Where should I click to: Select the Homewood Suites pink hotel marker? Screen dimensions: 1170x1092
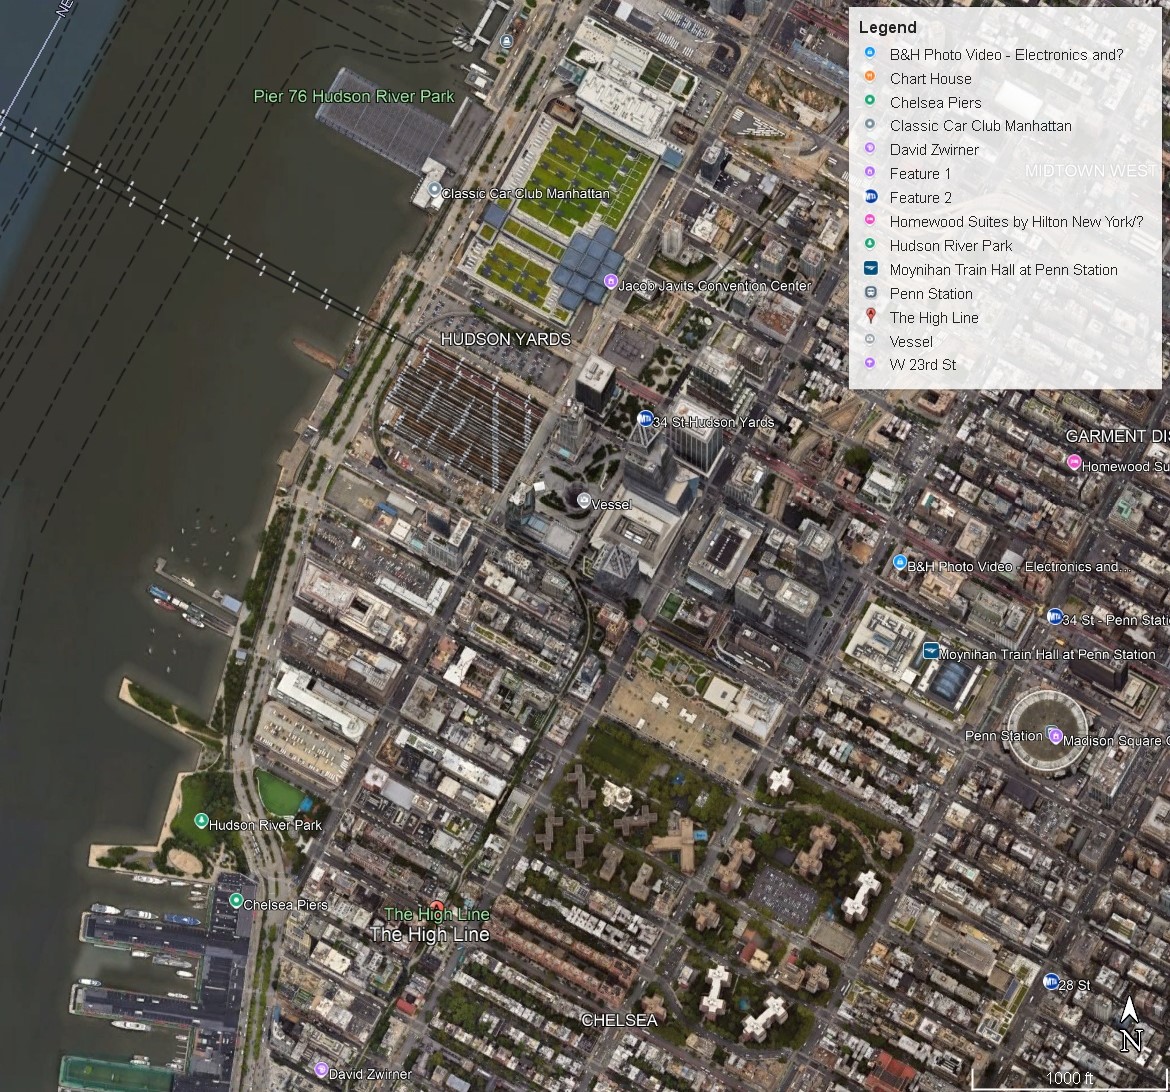pos(1074,463)
